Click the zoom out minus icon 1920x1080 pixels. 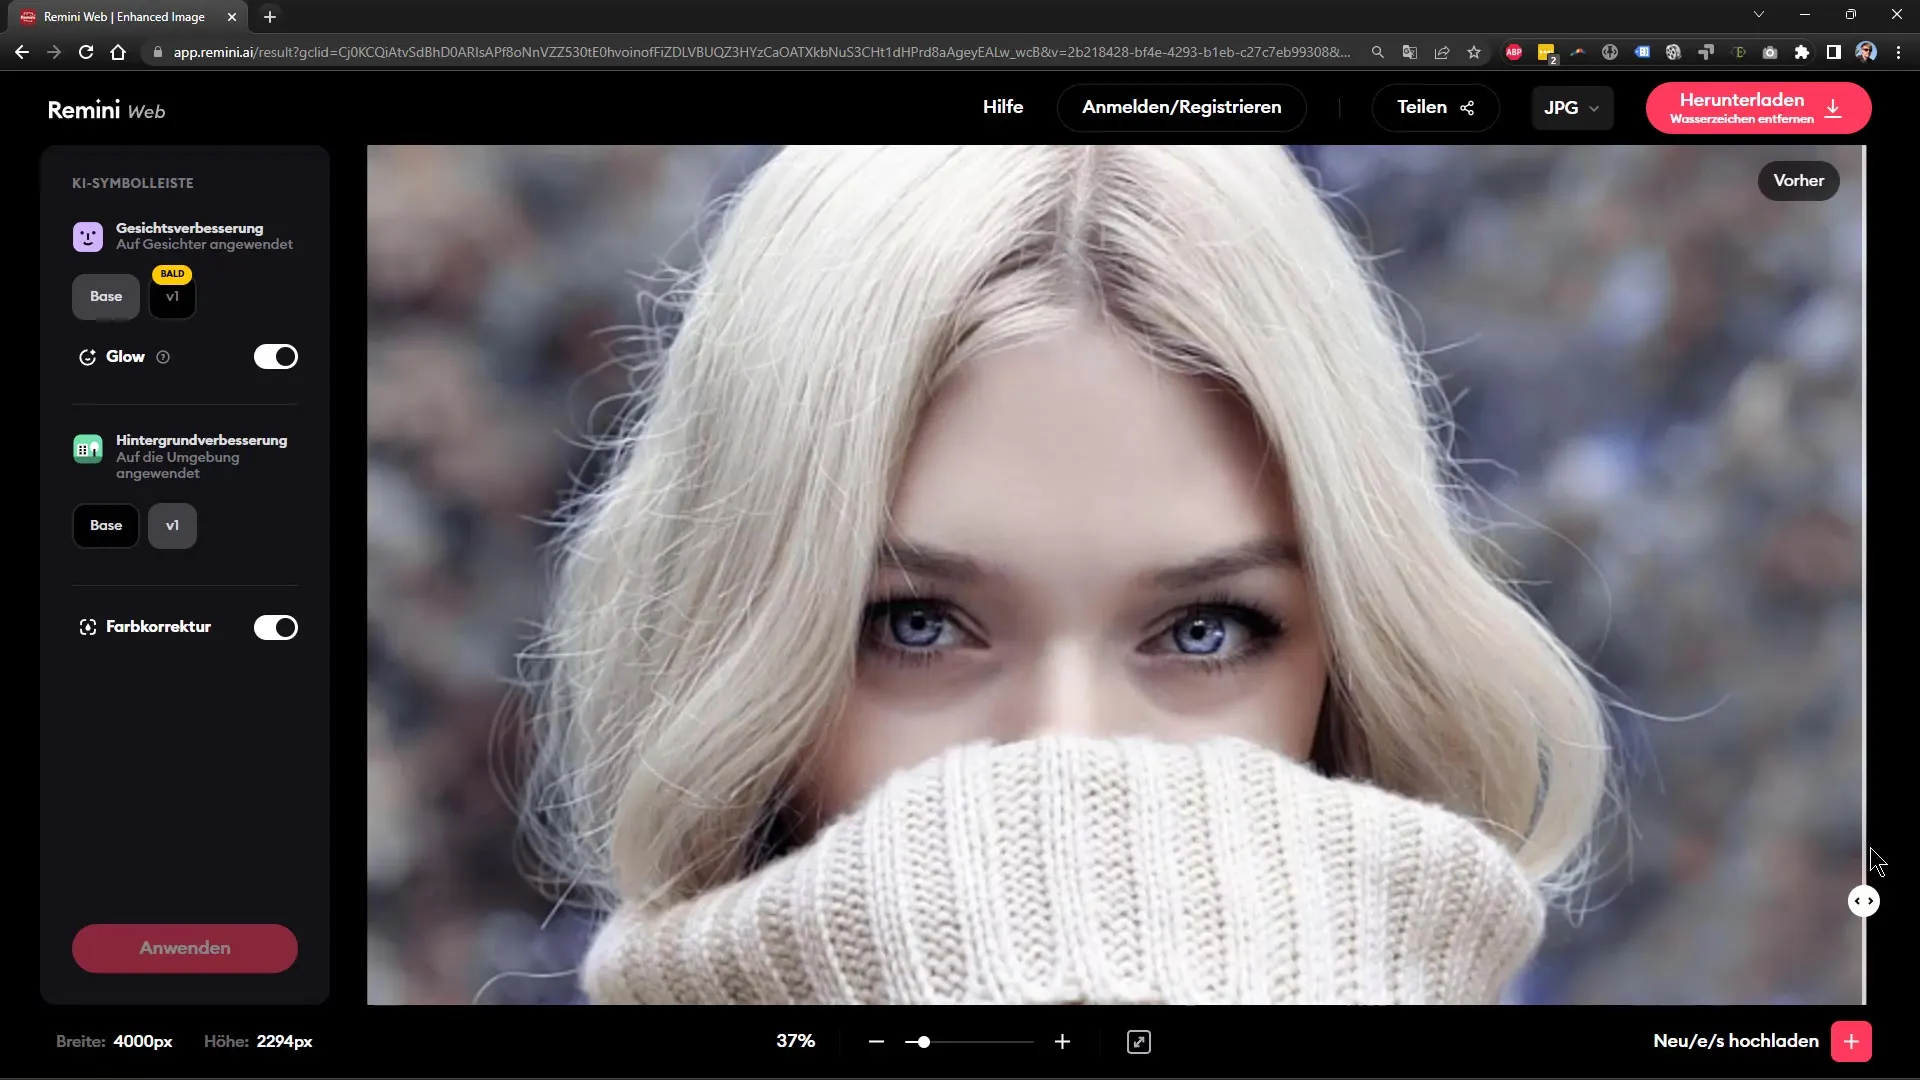[x=877, y=1042]
